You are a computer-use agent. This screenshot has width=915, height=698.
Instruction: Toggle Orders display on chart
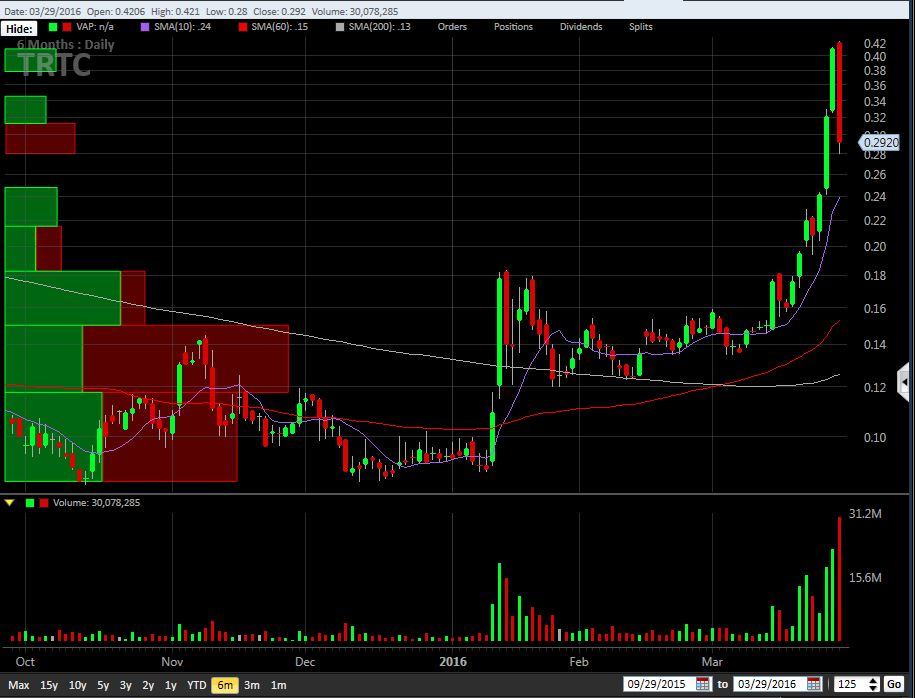click(x=452, y=27)
